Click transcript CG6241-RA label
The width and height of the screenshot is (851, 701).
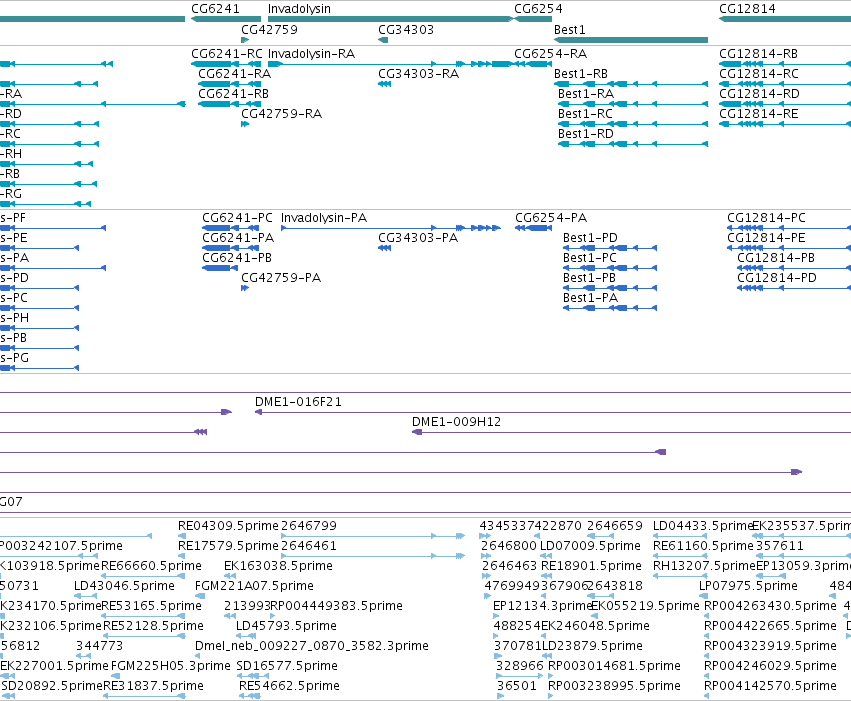click(x=234, y=74)
